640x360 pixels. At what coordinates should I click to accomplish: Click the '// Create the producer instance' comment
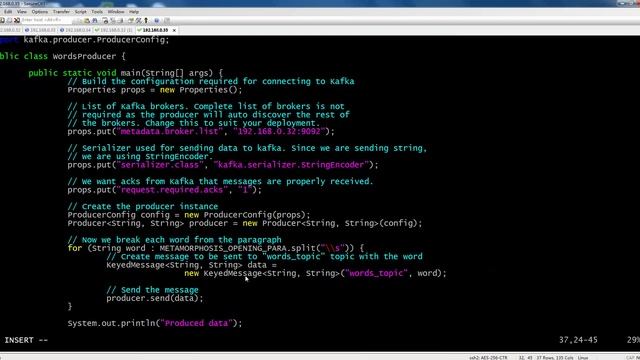[142, 207]
